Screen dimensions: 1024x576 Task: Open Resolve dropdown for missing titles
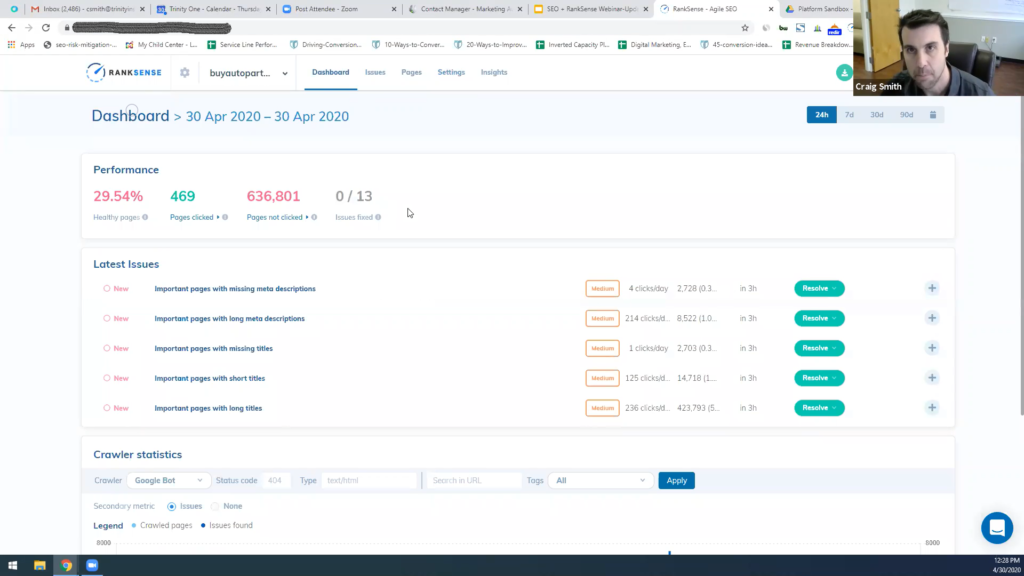tap(819, 348)
